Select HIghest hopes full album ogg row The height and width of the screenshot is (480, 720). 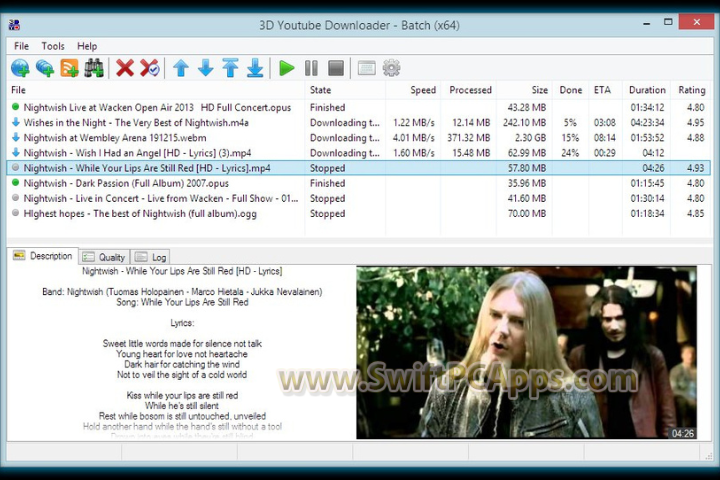point(359,214)
